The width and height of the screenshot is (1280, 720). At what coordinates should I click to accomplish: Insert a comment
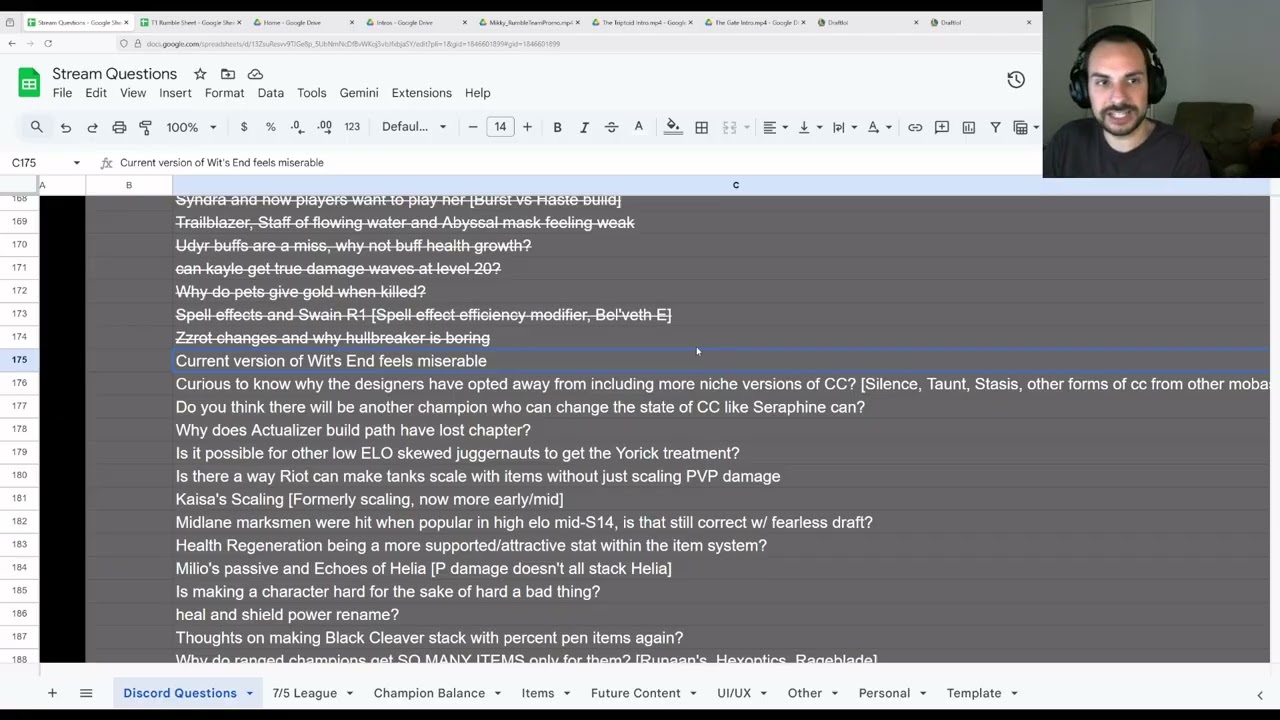[942, 127]
